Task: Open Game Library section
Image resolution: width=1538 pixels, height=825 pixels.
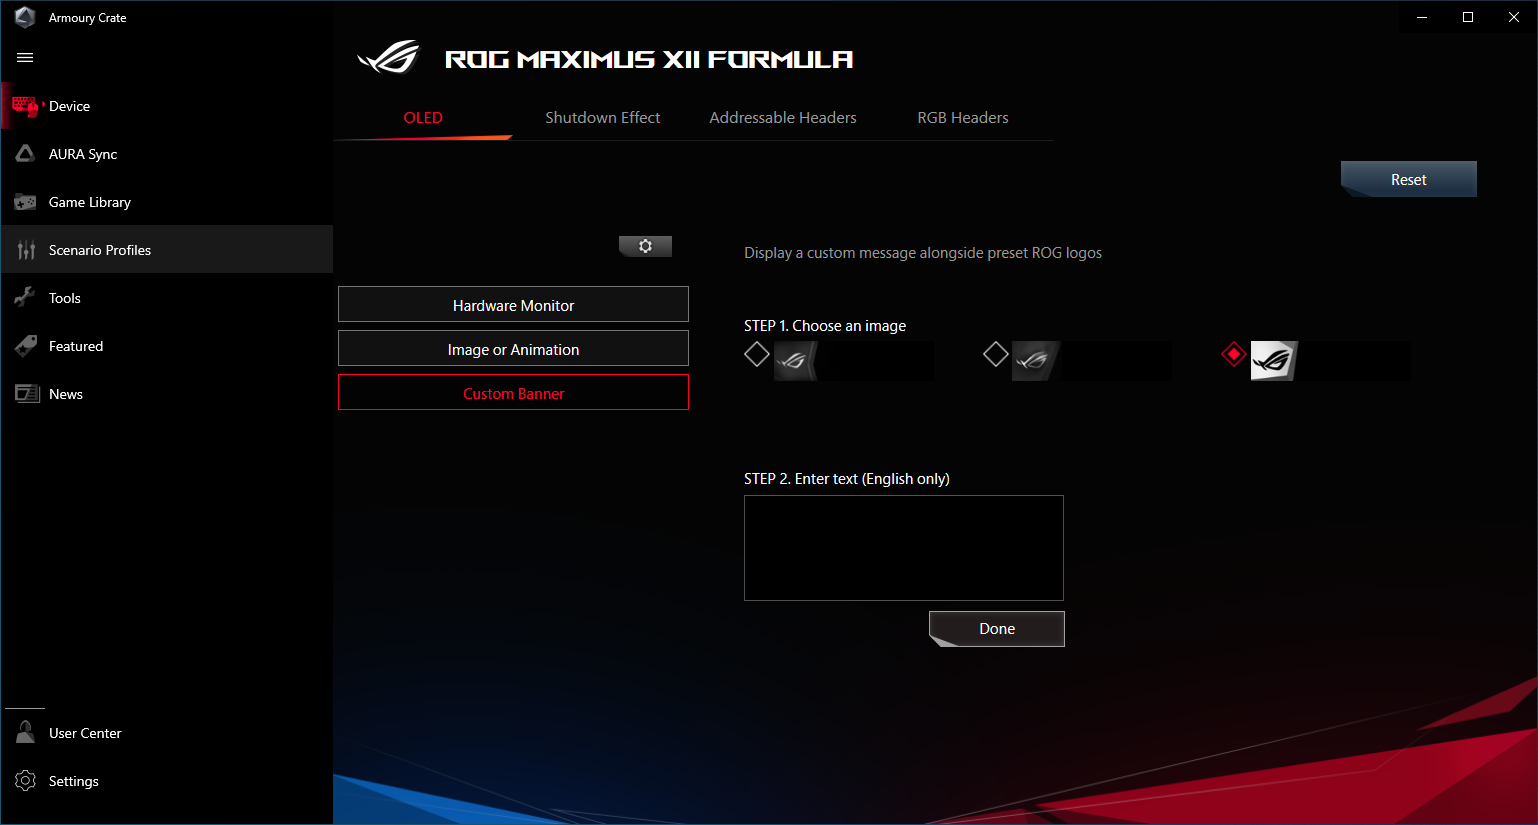Action: tap(167, 202)
